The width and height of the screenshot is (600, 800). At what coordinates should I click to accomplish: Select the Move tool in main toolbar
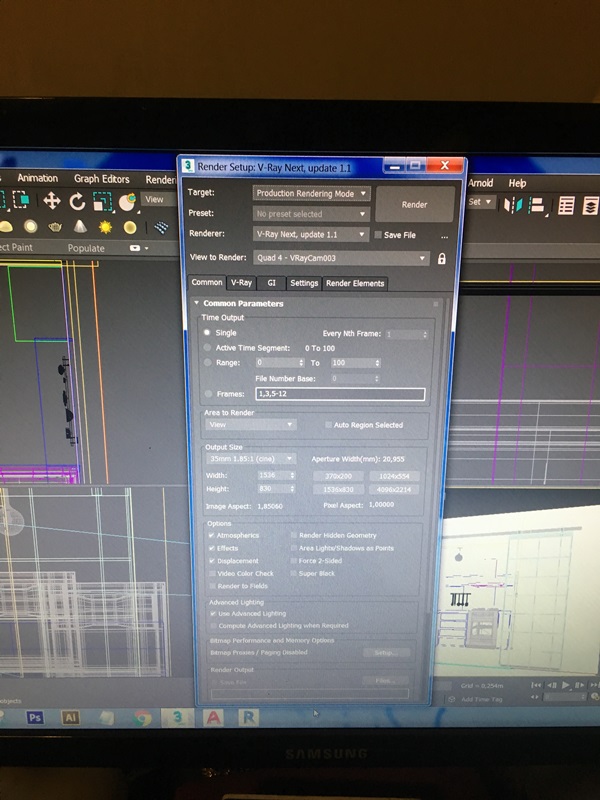(x=52, y=201)
